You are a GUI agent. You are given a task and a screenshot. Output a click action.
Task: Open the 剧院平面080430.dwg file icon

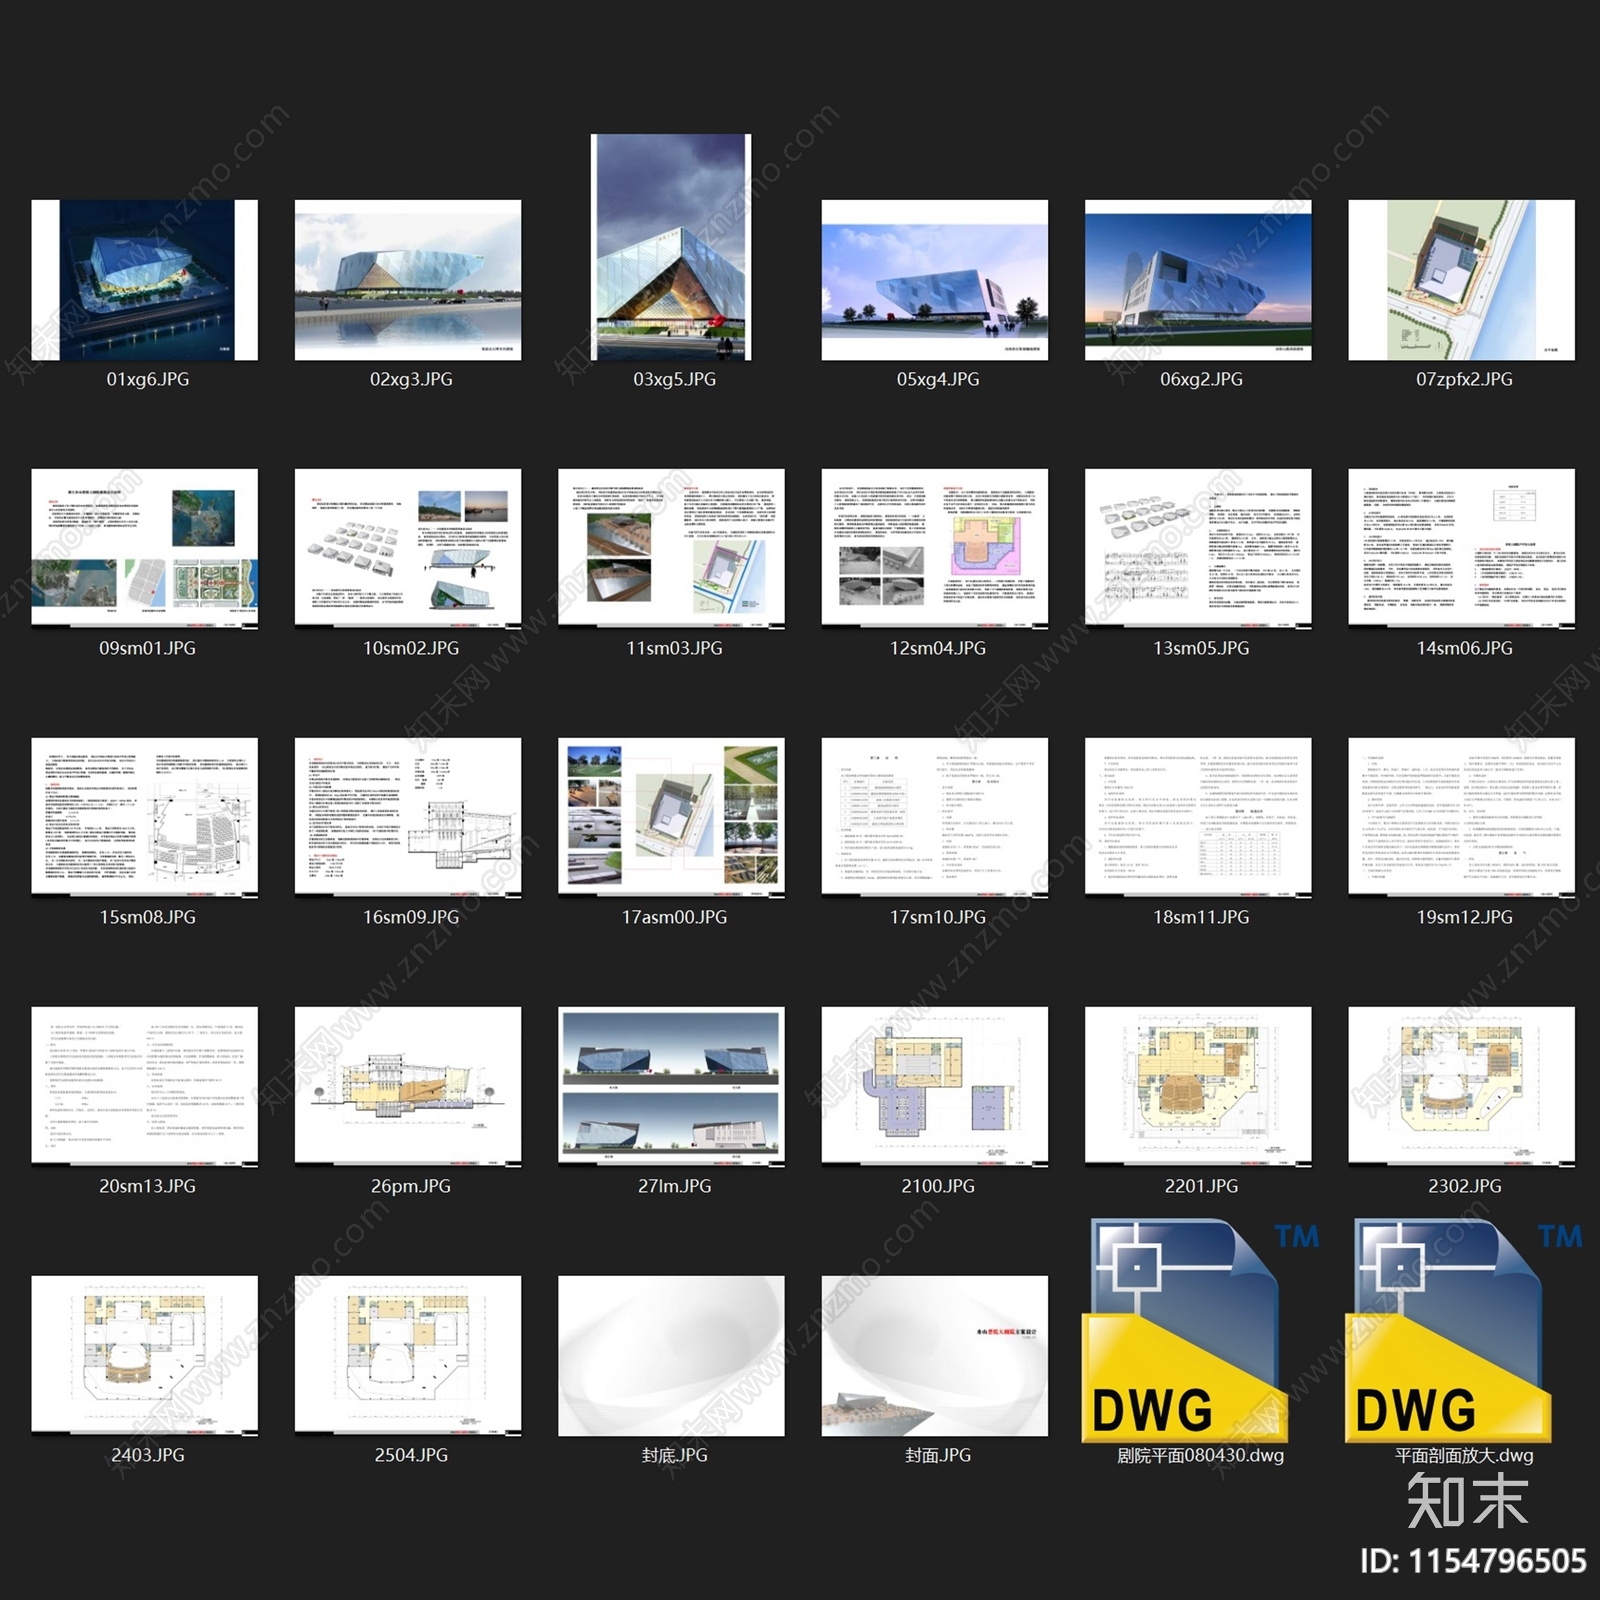pos(1198,1330)
